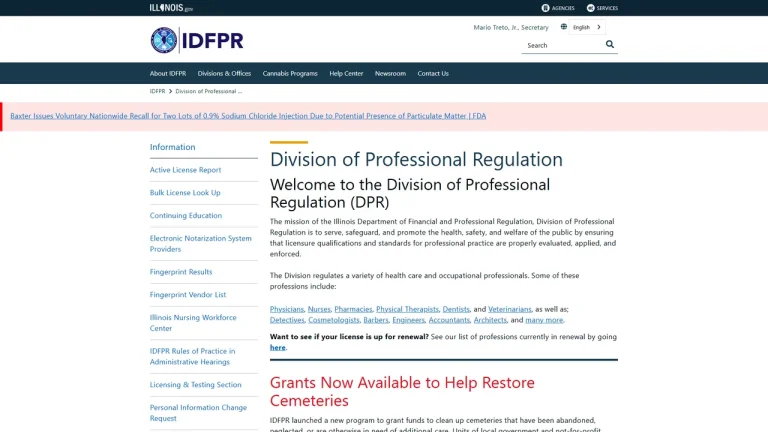Click the Veterinarians profession link

(509, 309)
